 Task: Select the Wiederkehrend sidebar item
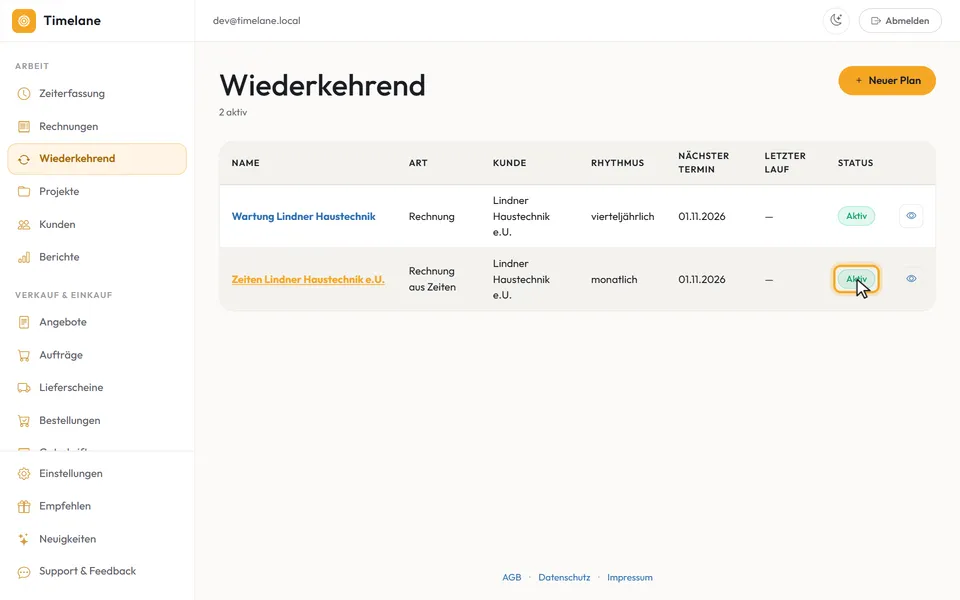click(97, 159)
